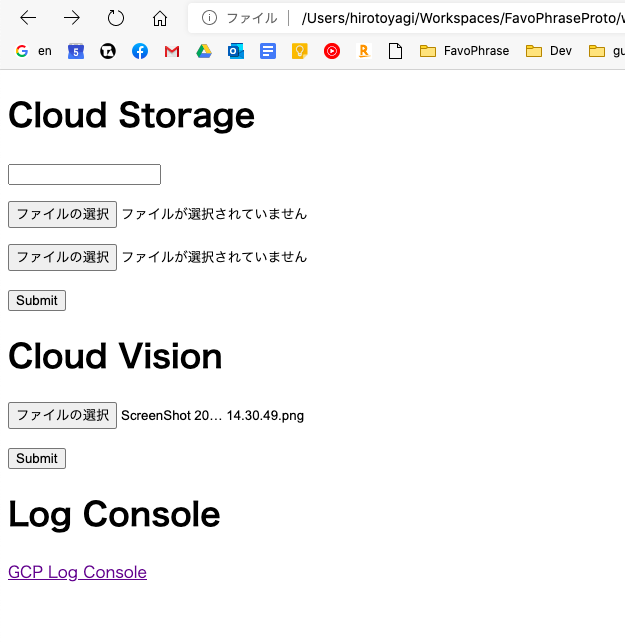The width and height of the screenshot is (625, 642).
Task: Open the Google Docs bookmark icon
Action: [267, 51]
